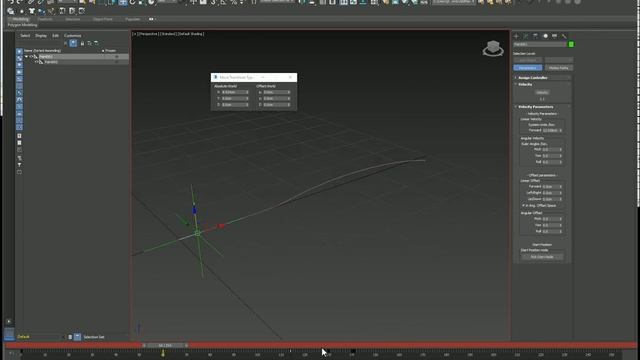The height and width of the screenshot is (360, 640).
Task: Open the Create tab in command panel
Action: 516,36
